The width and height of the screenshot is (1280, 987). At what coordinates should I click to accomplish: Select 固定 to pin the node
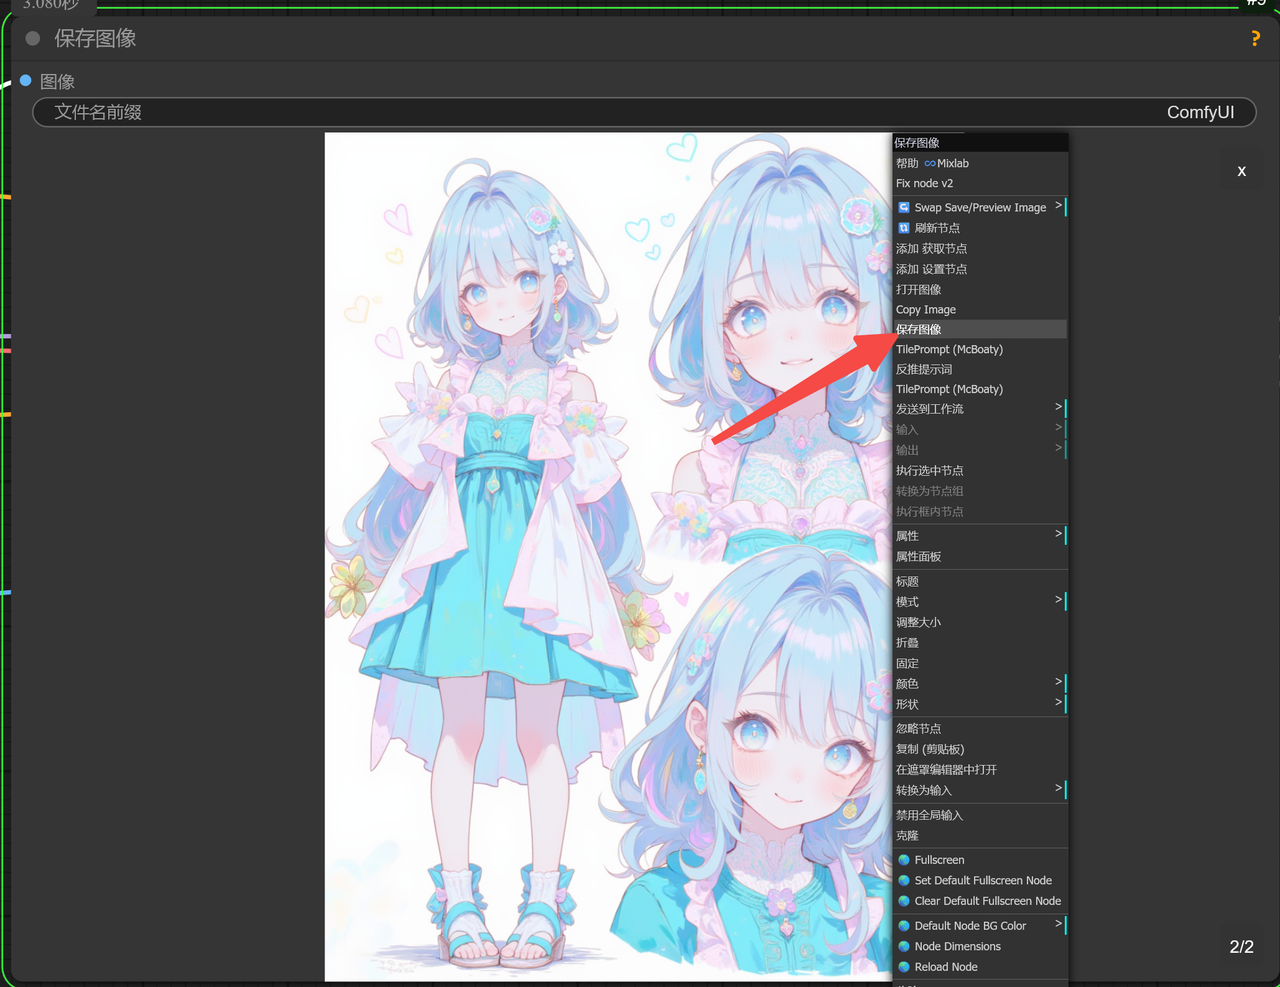980,663
